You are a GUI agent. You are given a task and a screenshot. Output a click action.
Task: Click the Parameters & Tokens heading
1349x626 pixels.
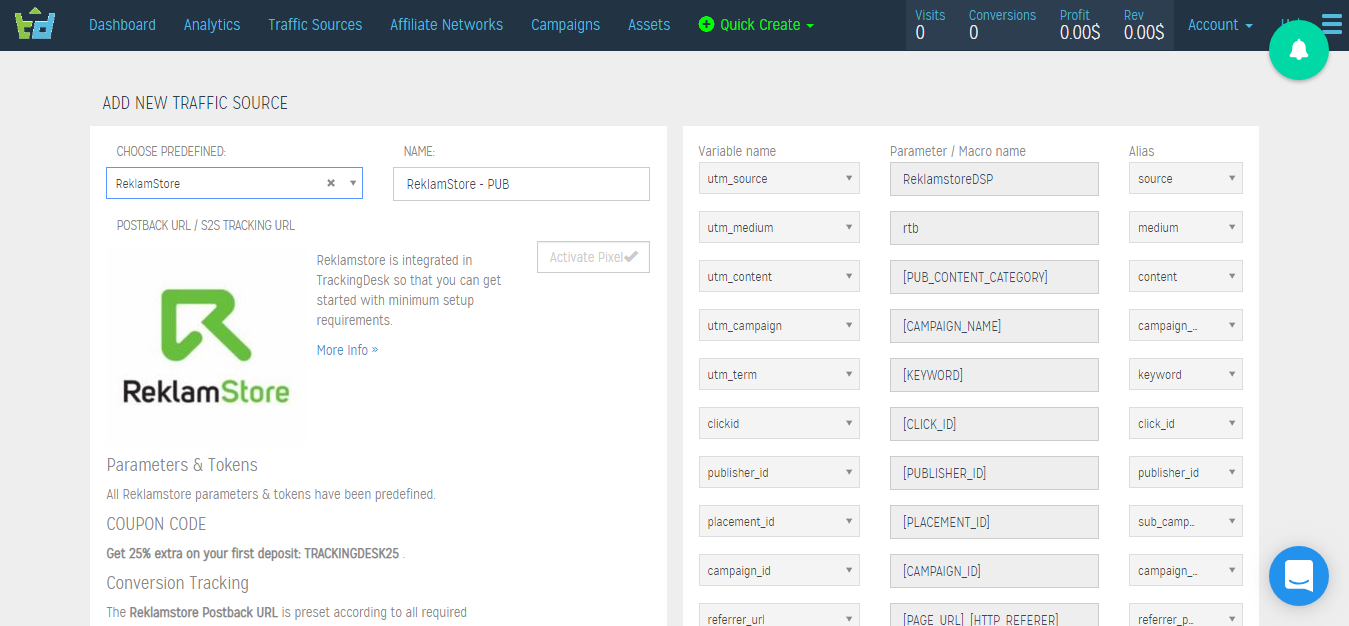point(182,465)
